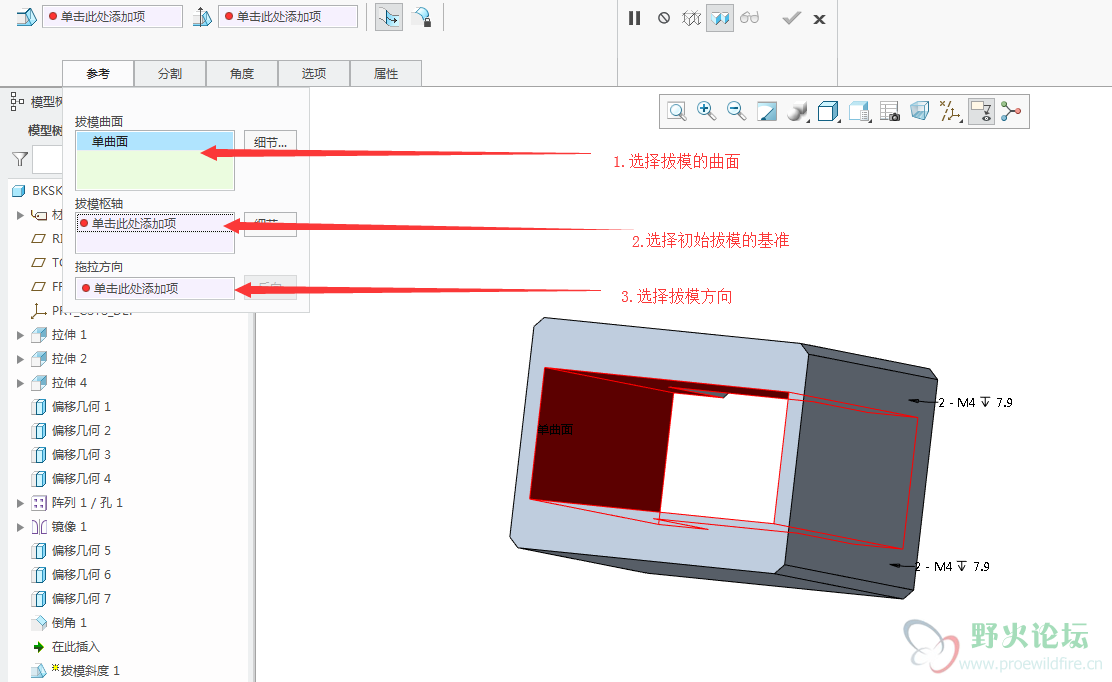Expand the 镜像 1 tree node

coord(21,527)
